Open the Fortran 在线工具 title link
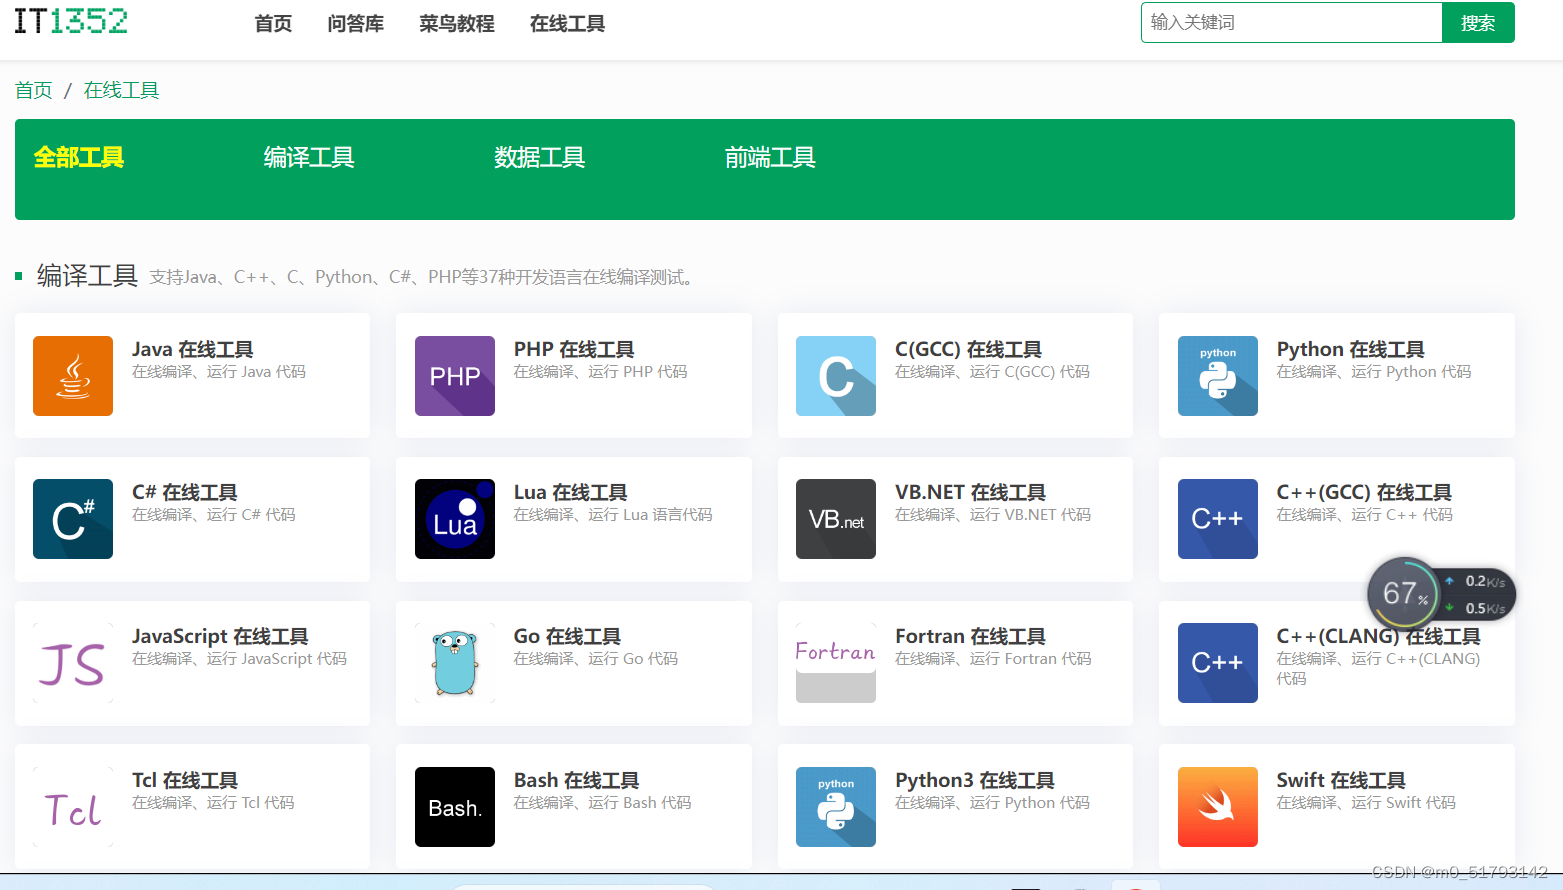Viewport: 1563px width, 890px height. [970, 636]
